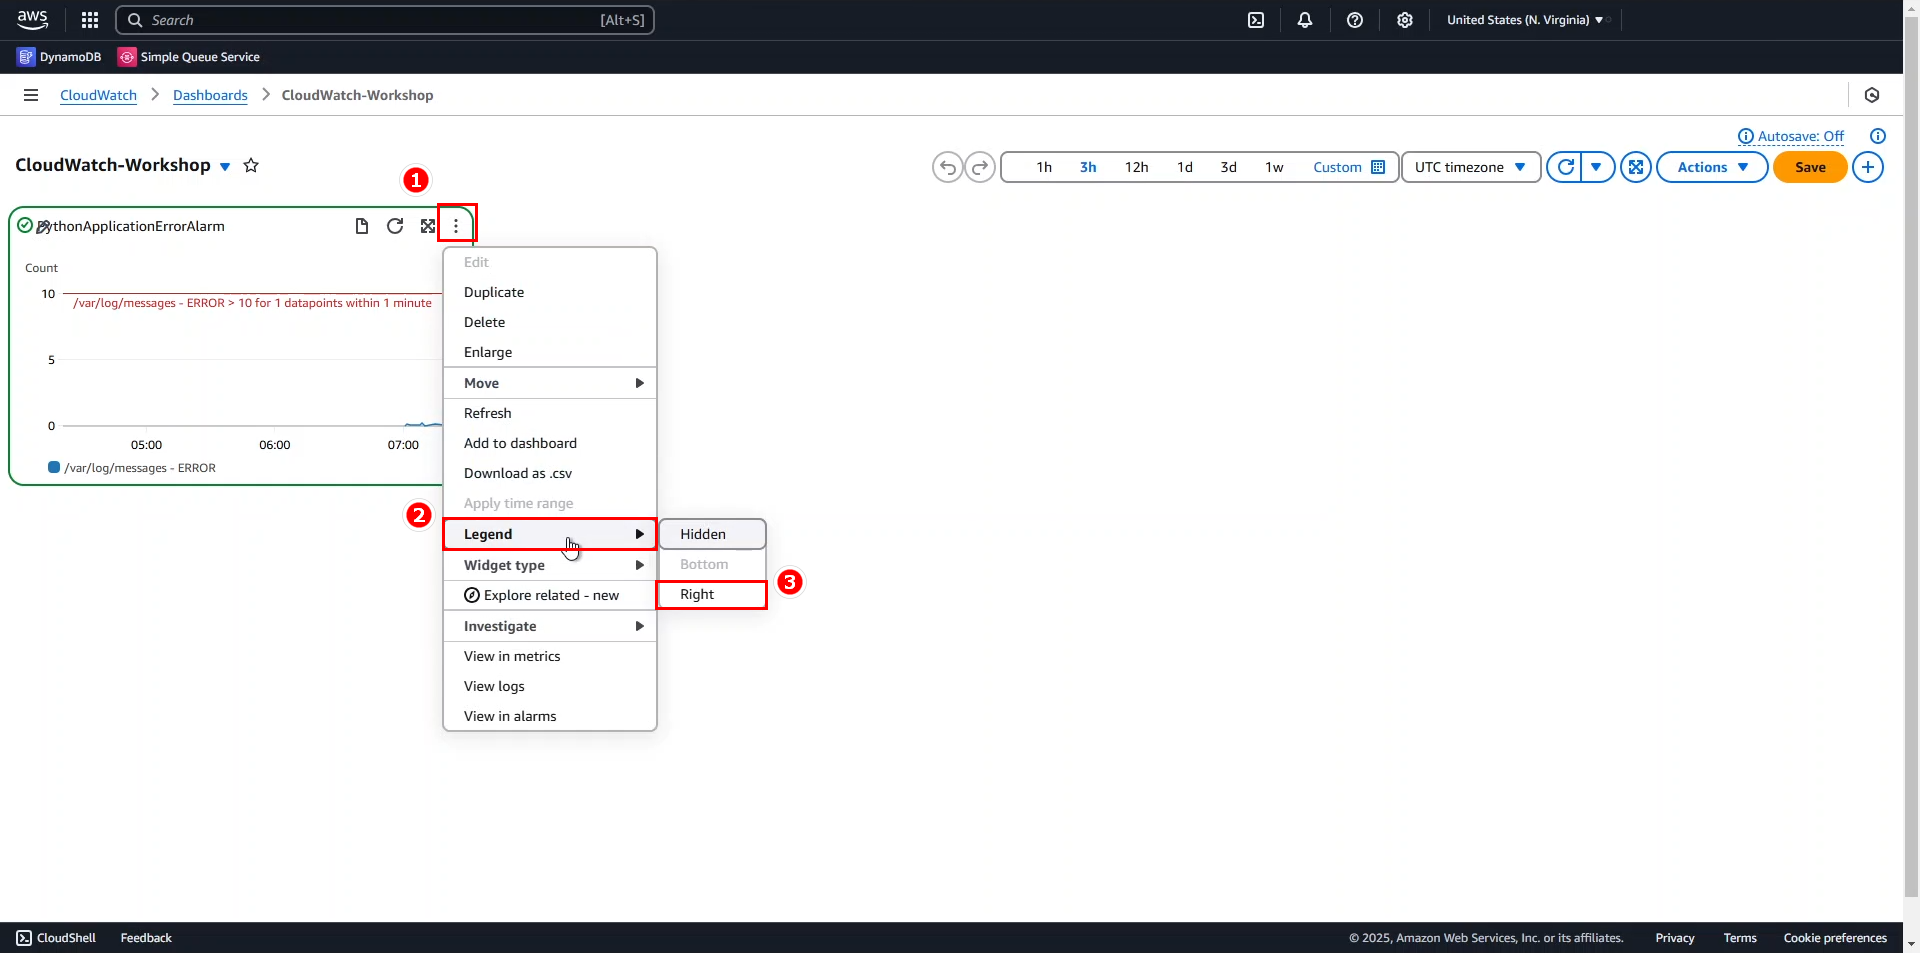
Task: Save the dashboard
Action: coord(1810,167)
